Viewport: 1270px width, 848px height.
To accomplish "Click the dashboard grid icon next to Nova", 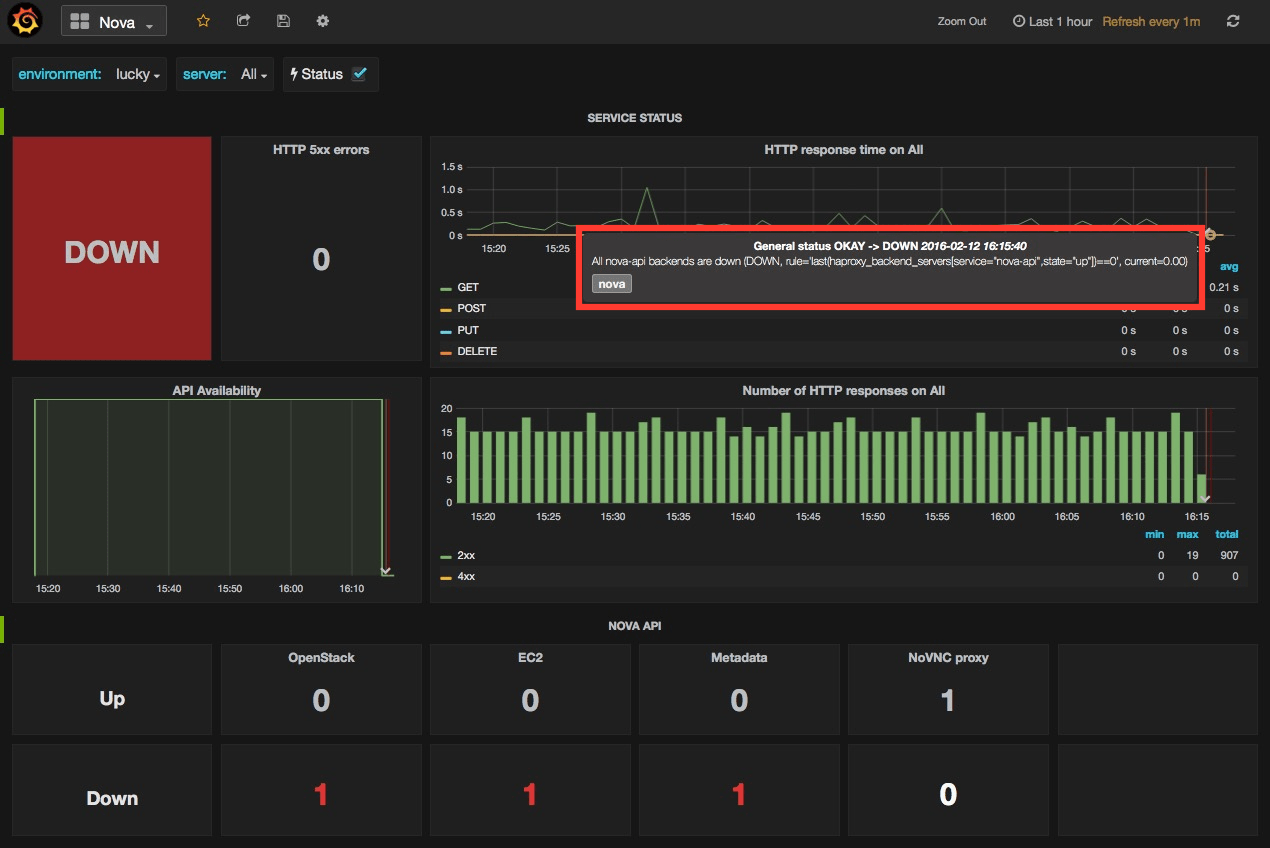I will (x=78, y=20).
